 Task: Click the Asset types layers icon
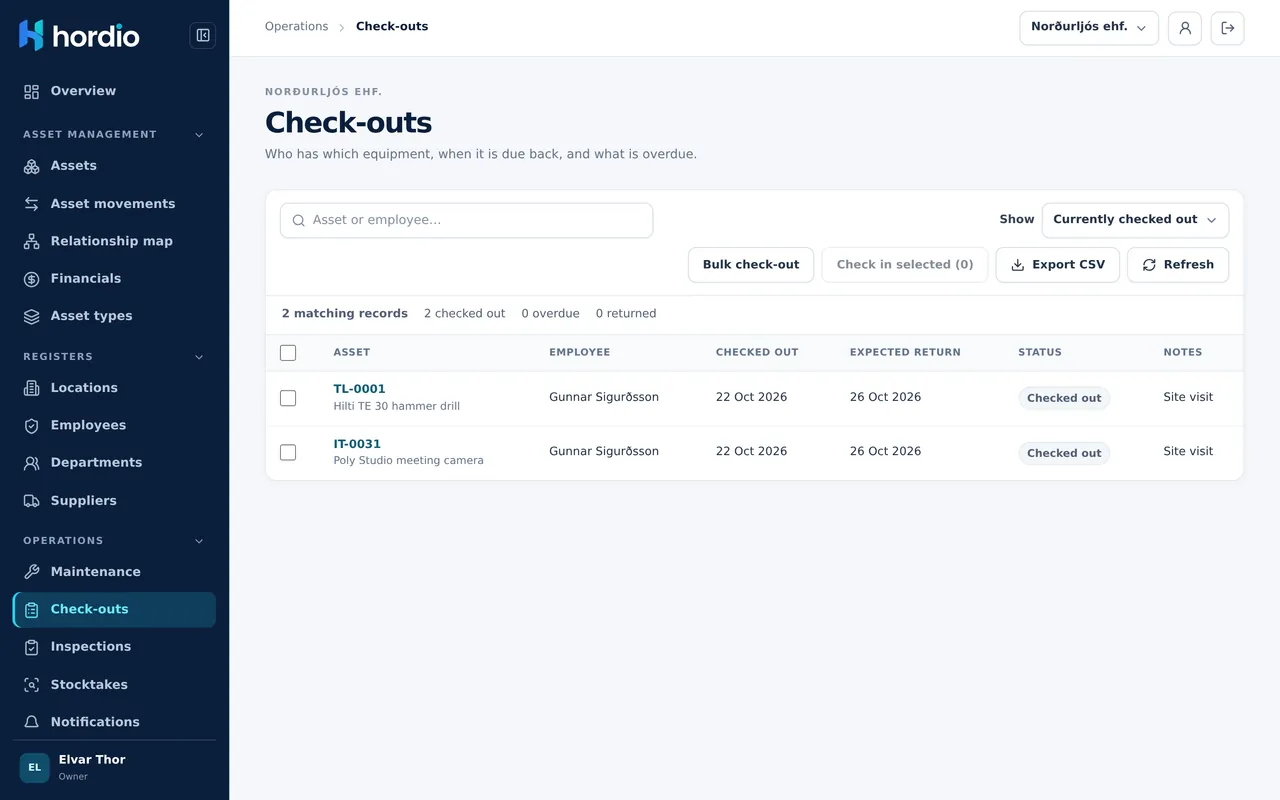click(32, 316)
